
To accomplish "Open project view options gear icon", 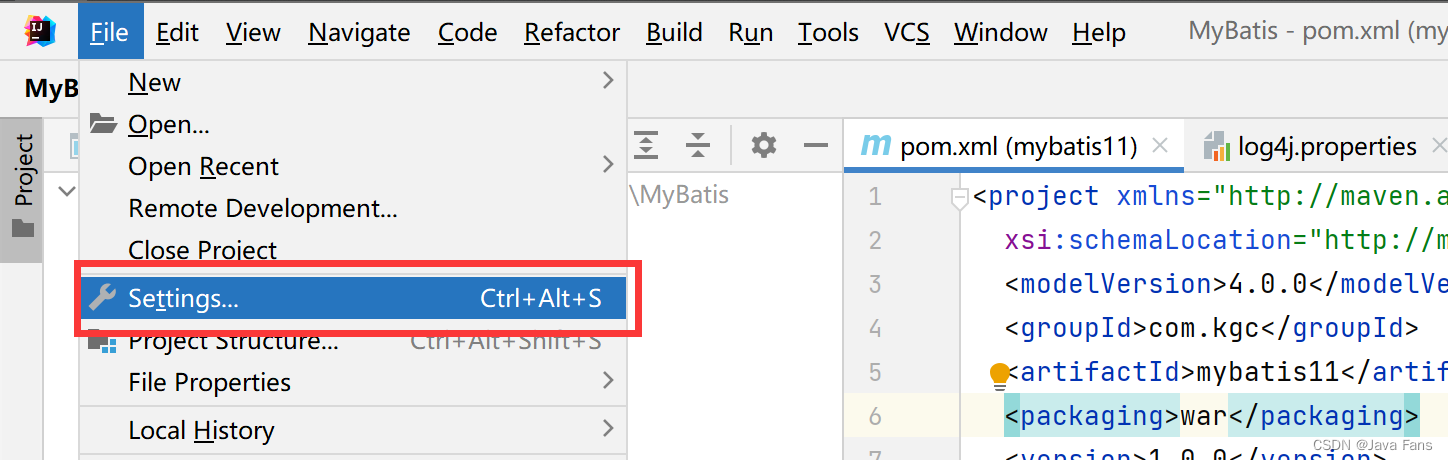I will click(764, 146).
